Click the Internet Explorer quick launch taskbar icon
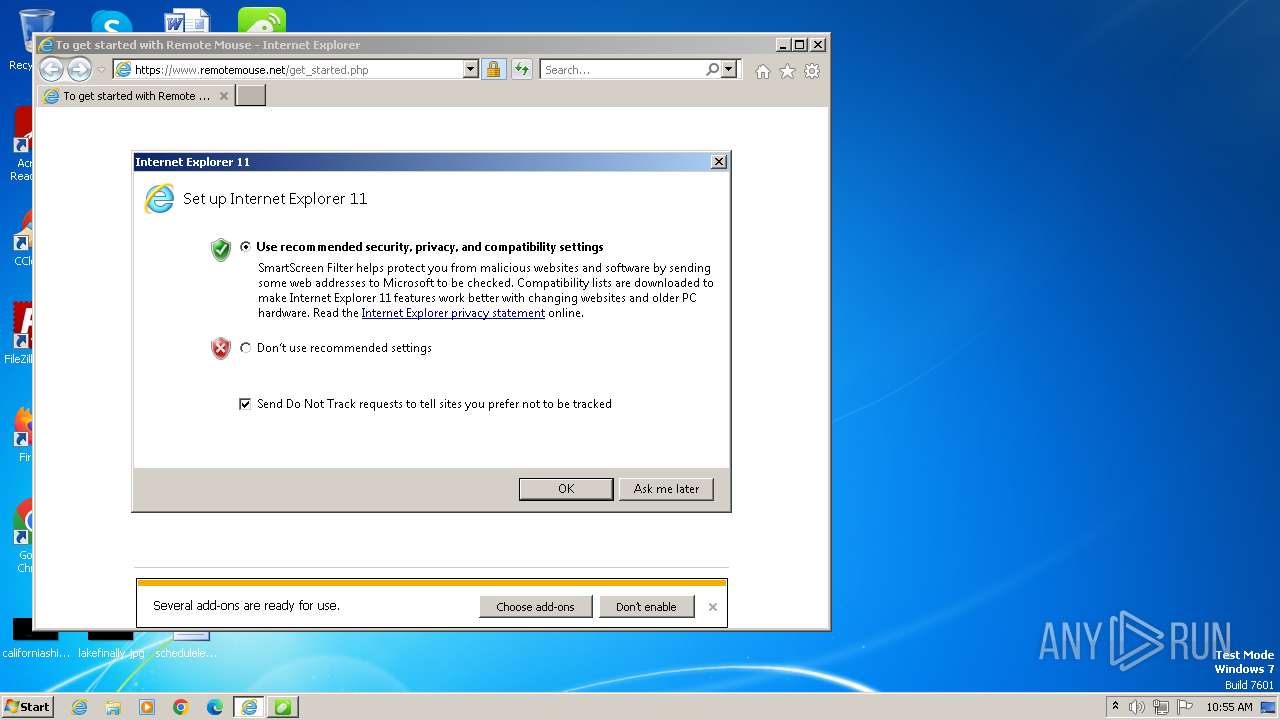Viewport: 1280px width, 720px height. click(x=79, y=707)
